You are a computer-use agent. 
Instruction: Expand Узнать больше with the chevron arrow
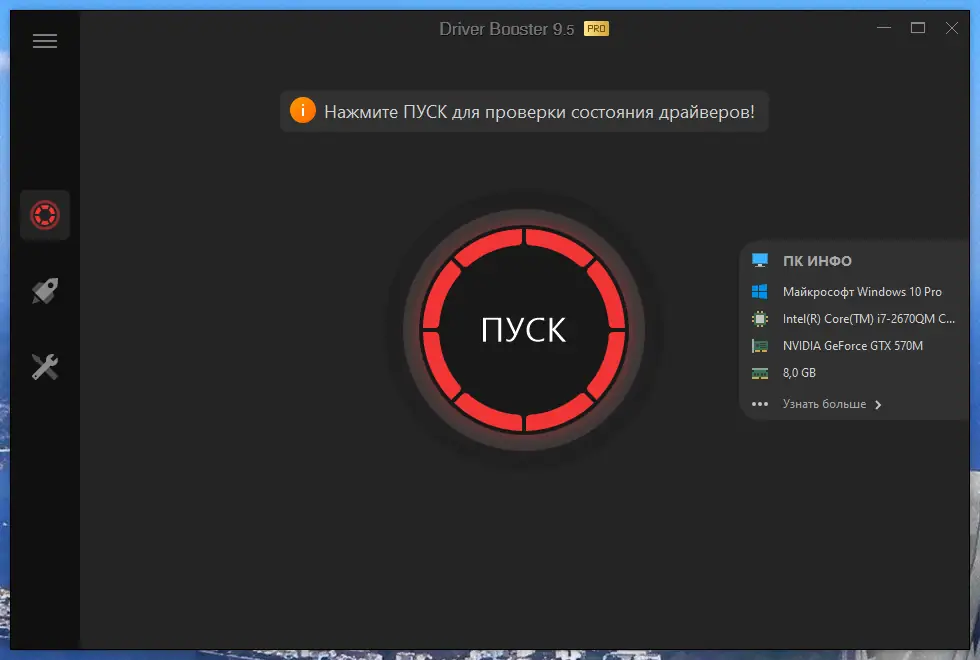(x=878, y=405)
